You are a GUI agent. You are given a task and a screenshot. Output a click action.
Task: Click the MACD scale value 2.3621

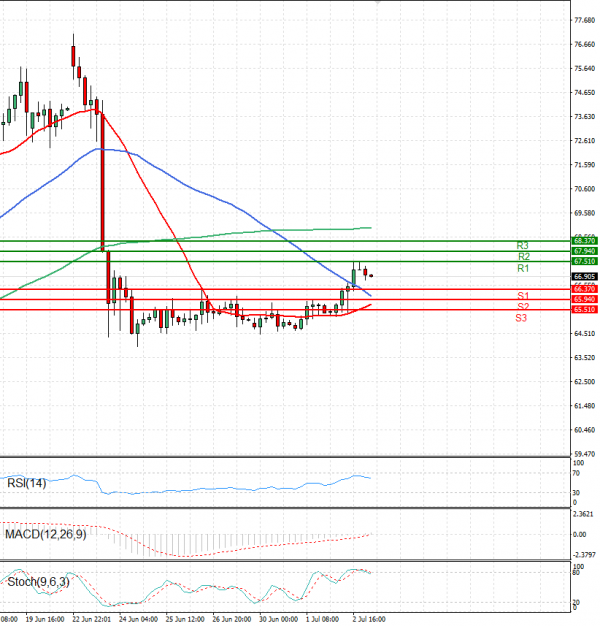(583, 514)
